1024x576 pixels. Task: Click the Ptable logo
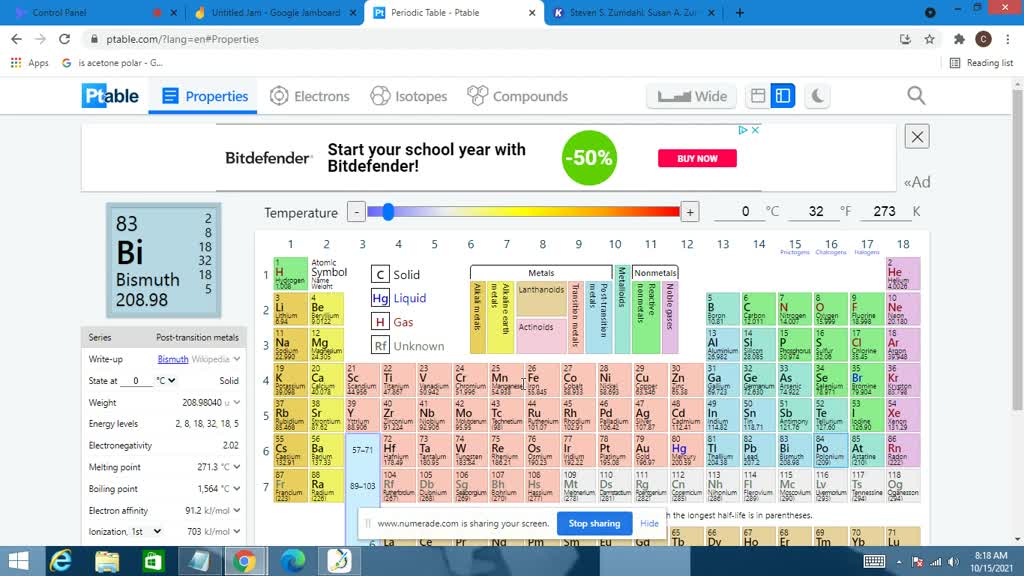[x=109, y=96]
